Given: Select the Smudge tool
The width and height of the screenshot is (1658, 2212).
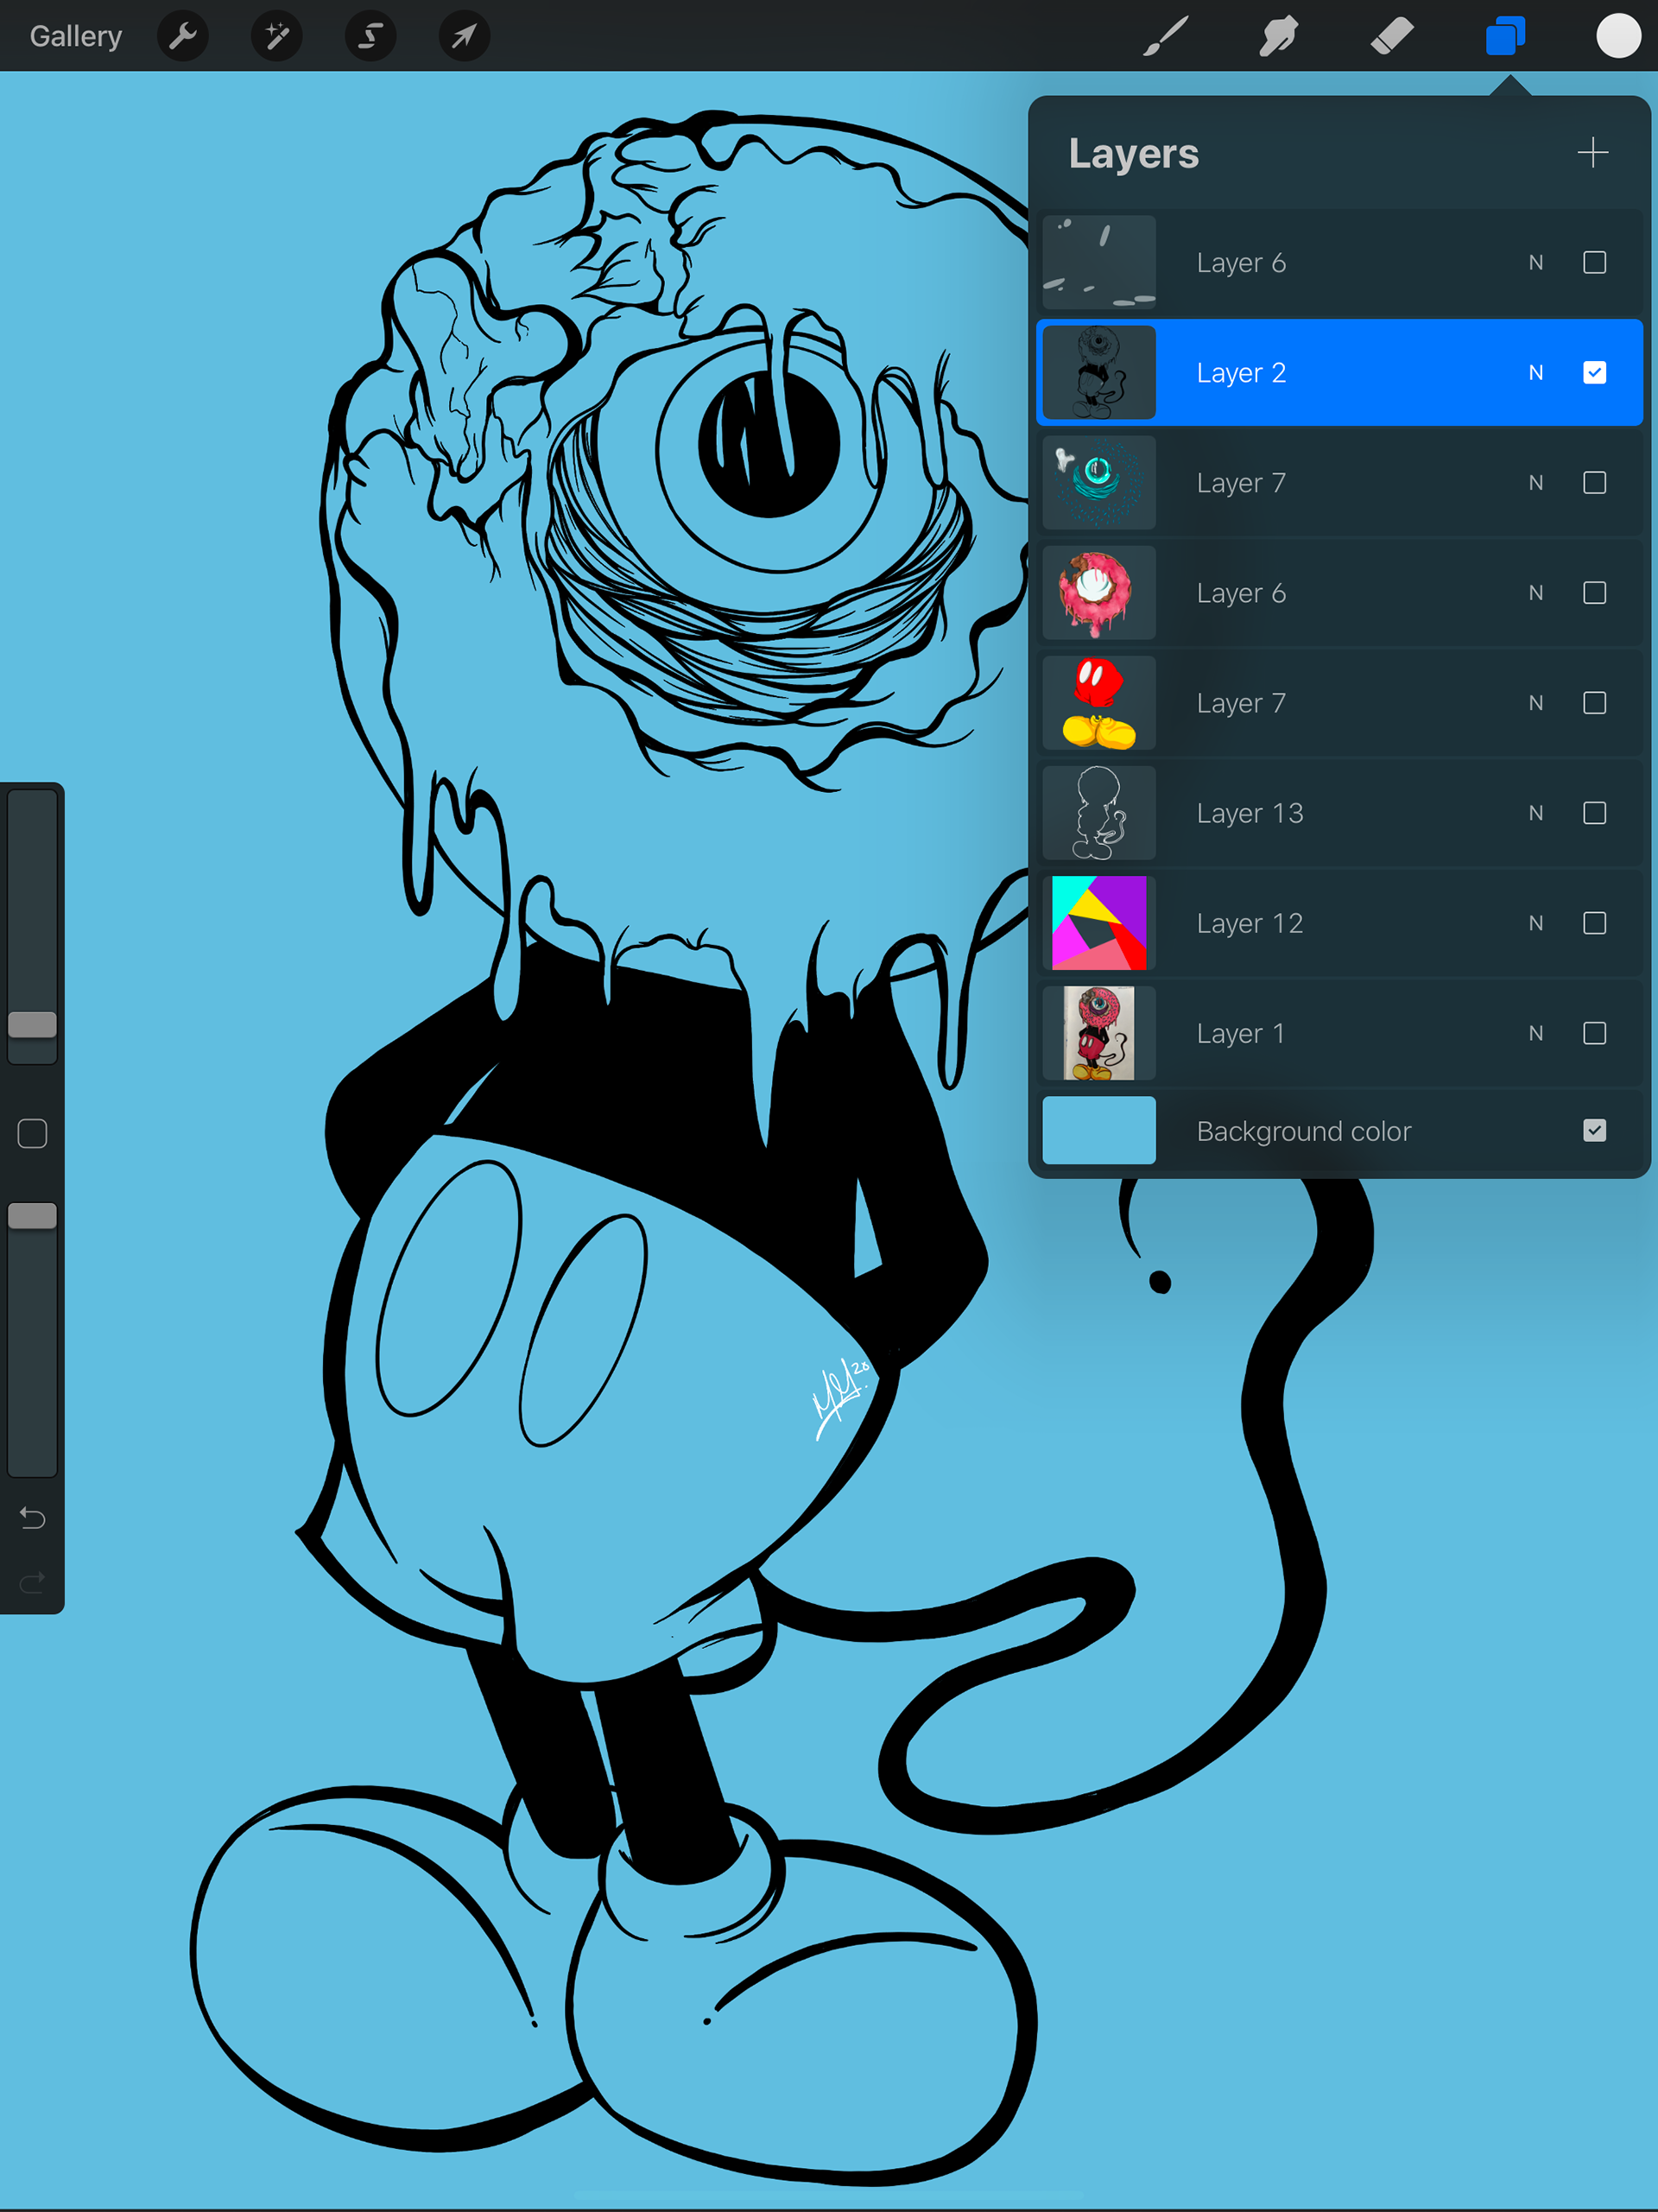Looking at the screenshot, I should point(1278,37).
